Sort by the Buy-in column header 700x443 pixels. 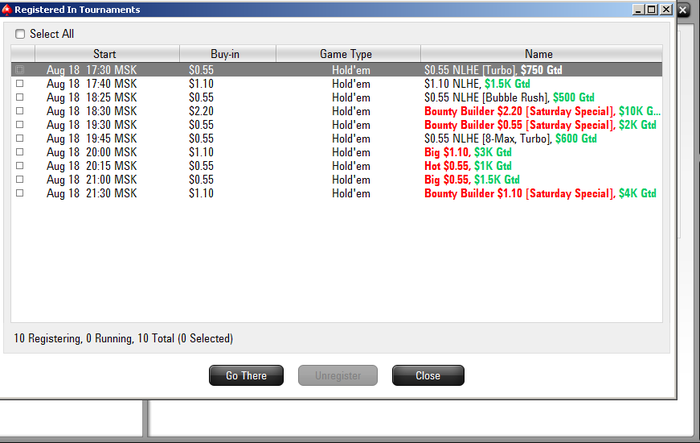(228, 54)
